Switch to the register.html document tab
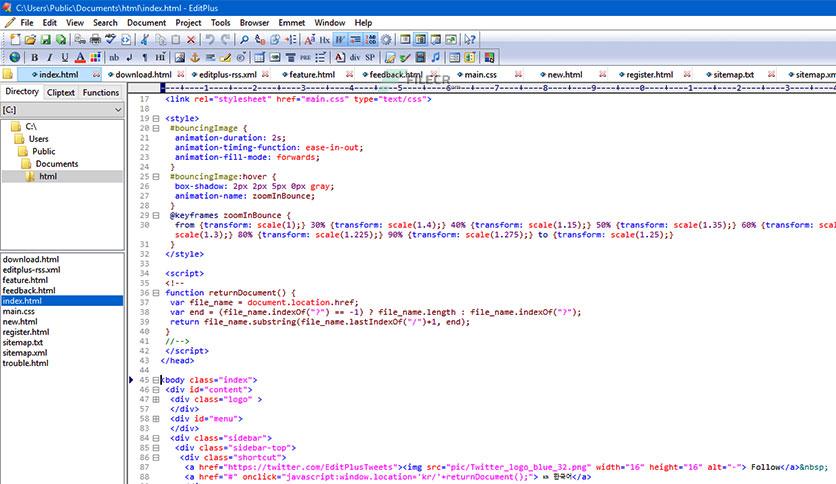The width and height of the screenshot is (836, 484). click(x=649, y=75)
